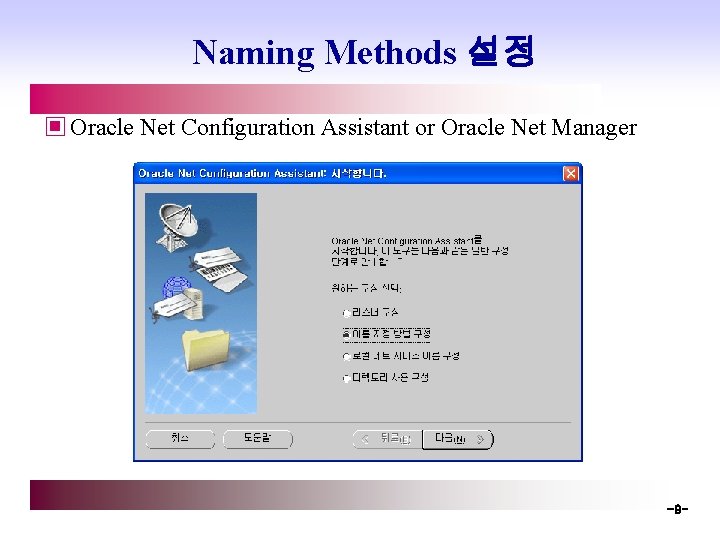720x540 pixels.
Task: Click the wizard illustration with satellite dish
Action: click(x=201, y=304)
